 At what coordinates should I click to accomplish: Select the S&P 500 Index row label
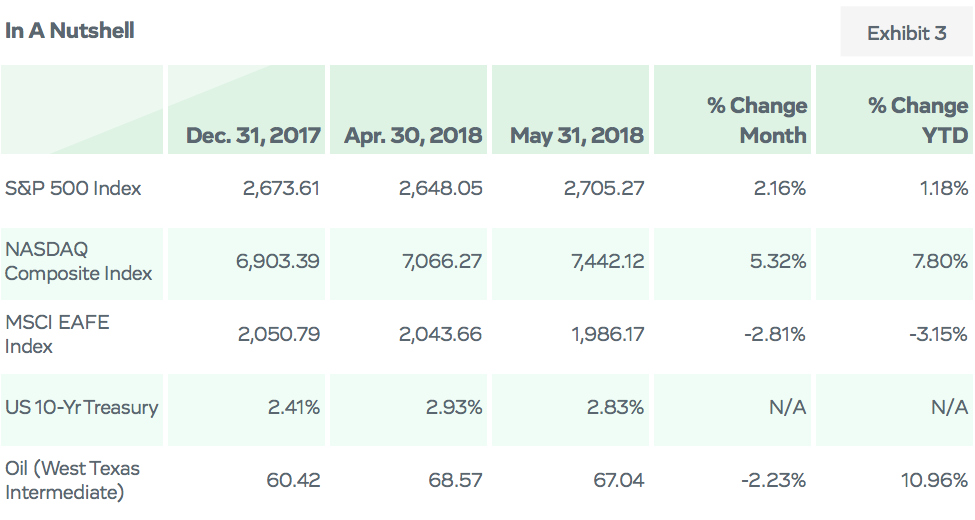pos(73,188)
